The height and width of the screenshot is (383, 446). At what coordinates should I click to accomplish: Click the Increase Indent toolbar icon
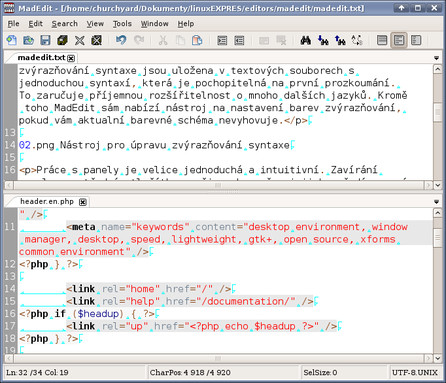tap(222, 40)
